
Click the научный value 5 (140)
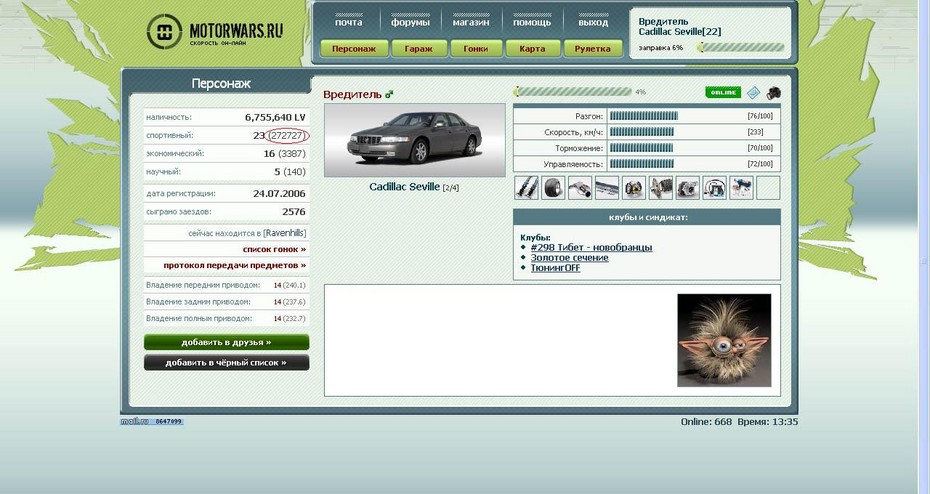290,172
